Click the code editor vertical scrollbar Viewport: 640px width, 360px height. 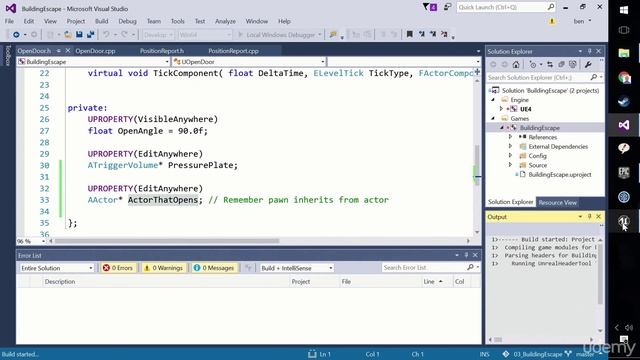[477, 164]
